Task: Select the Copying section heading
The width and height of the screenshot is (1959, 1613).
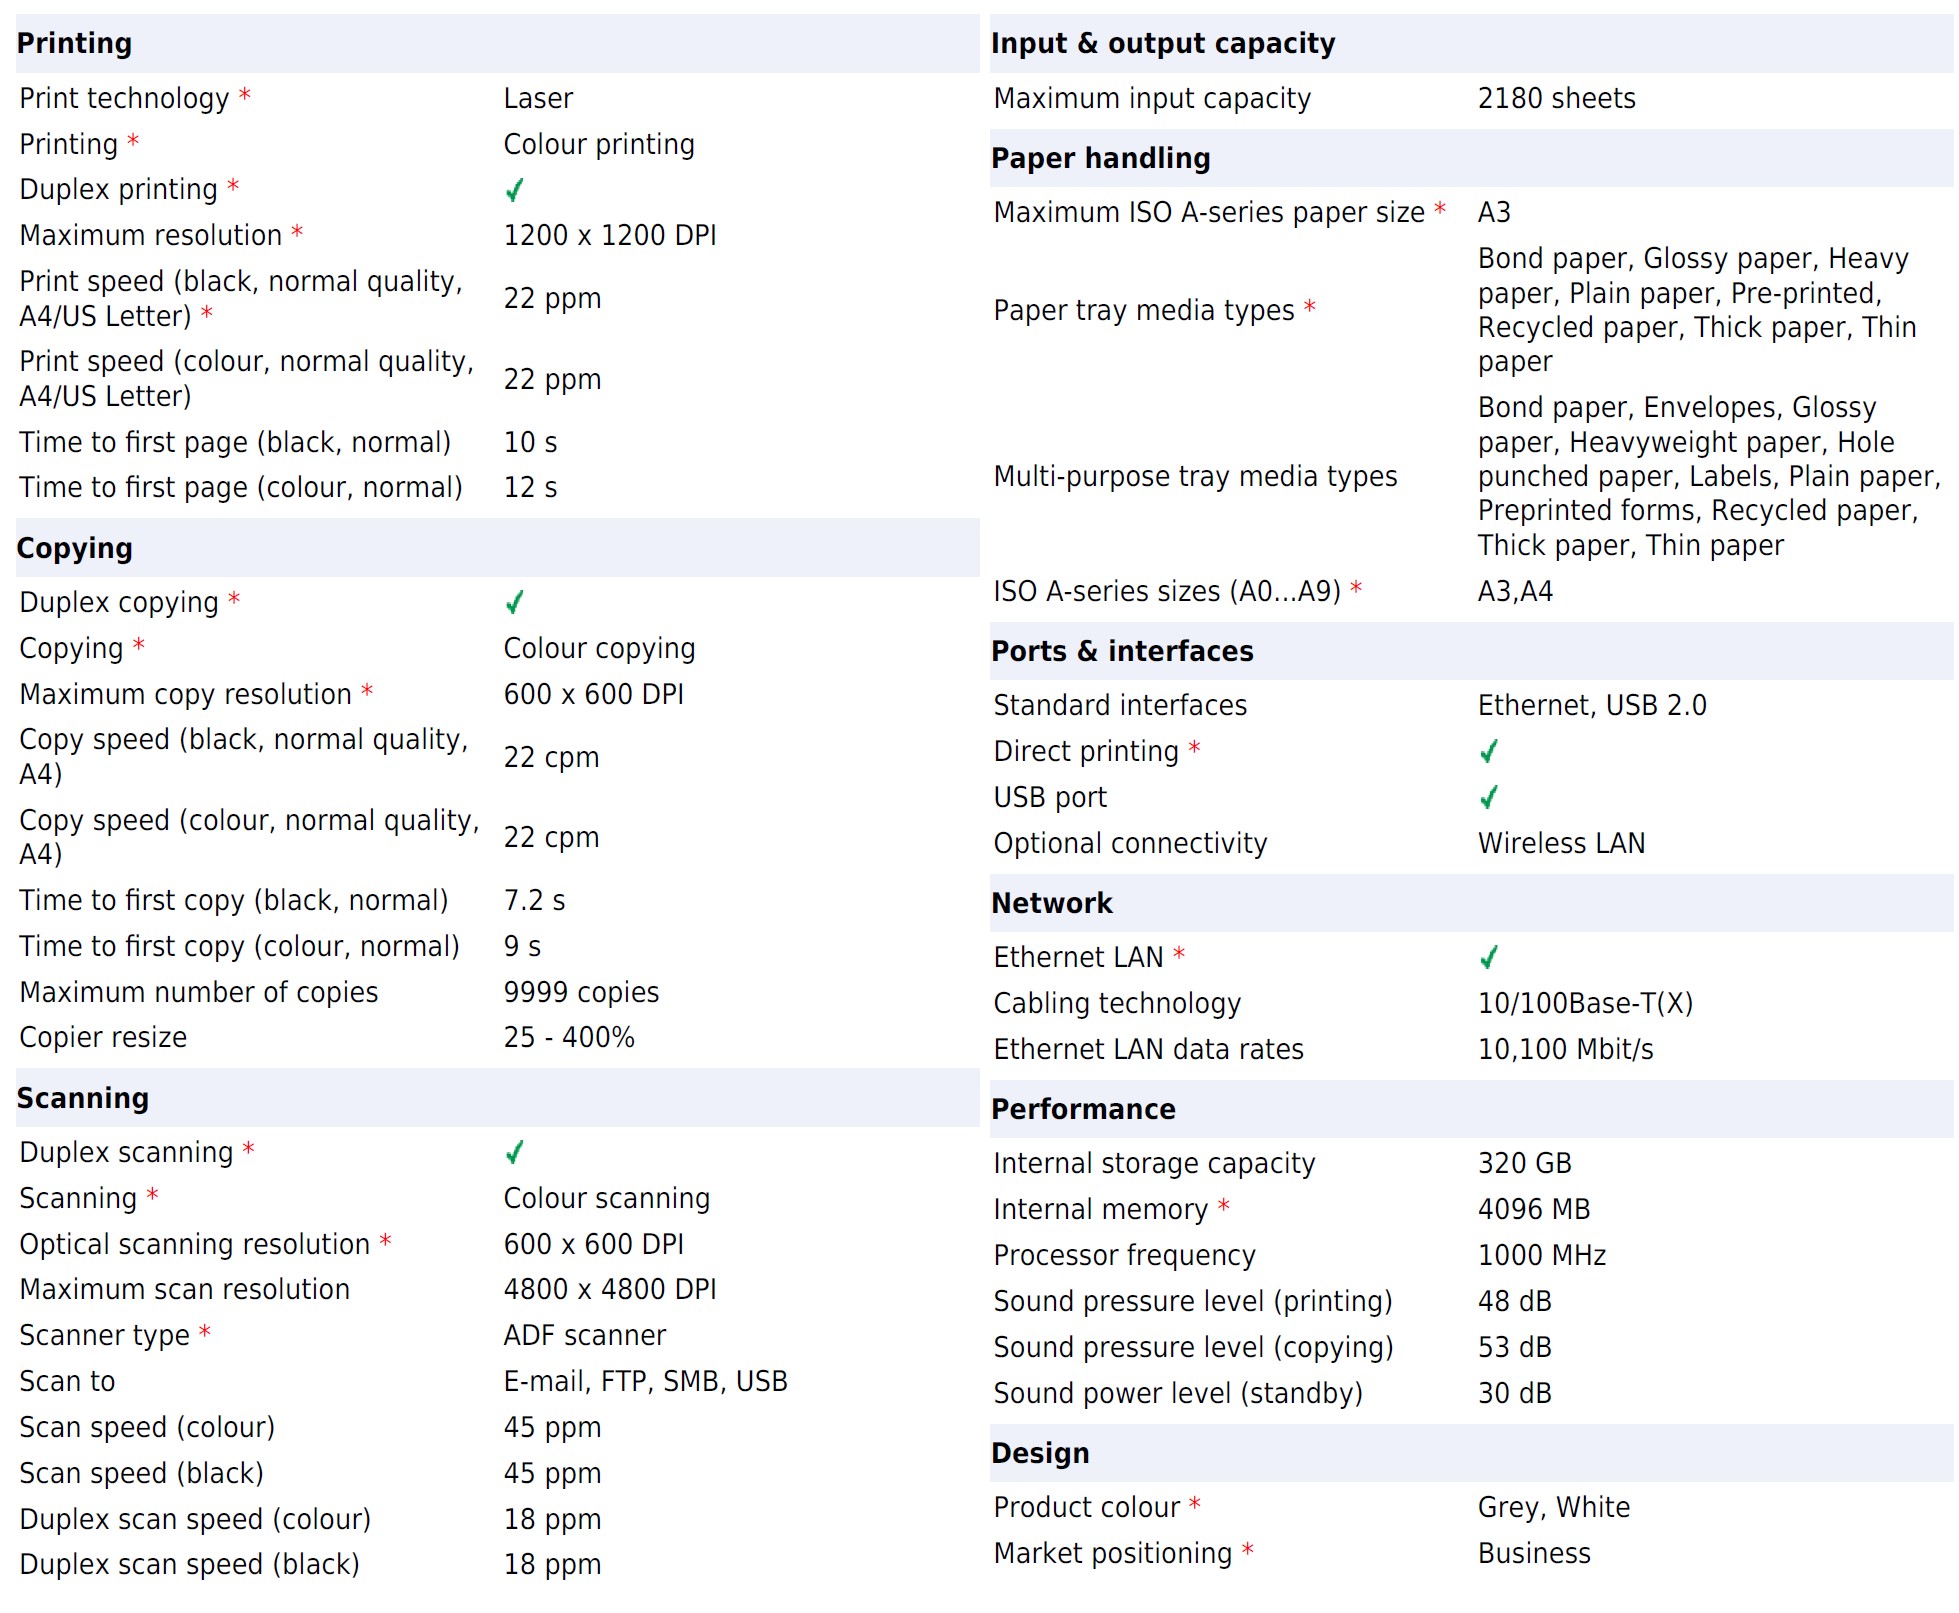Action: [75, 548]
